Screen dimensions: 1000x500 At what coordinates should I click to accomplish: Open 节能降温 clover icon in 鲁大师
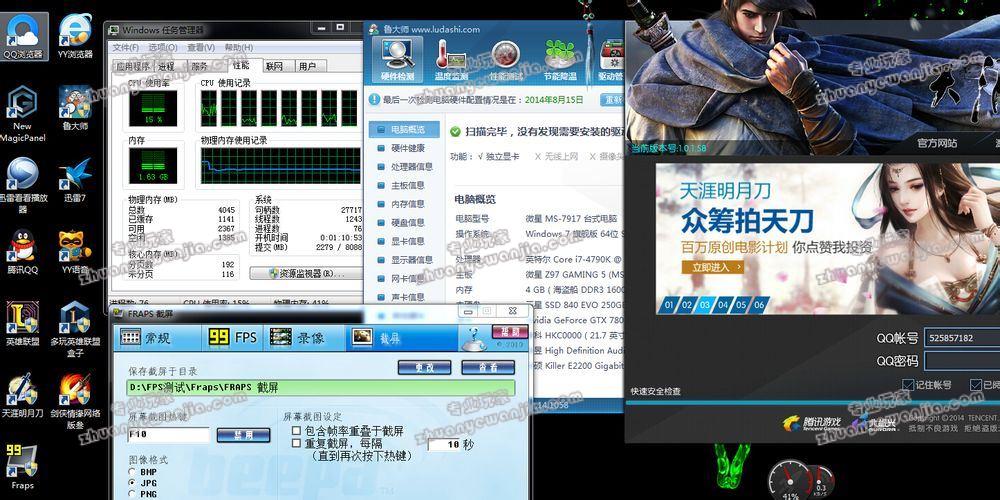pyautogui.click(x=561, y=59)
